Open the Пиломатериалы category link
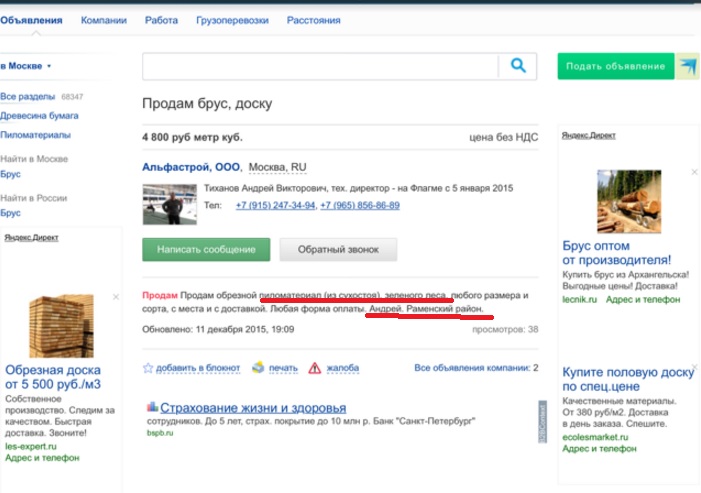Screen dimensions: 701x493 click(35, 135)
